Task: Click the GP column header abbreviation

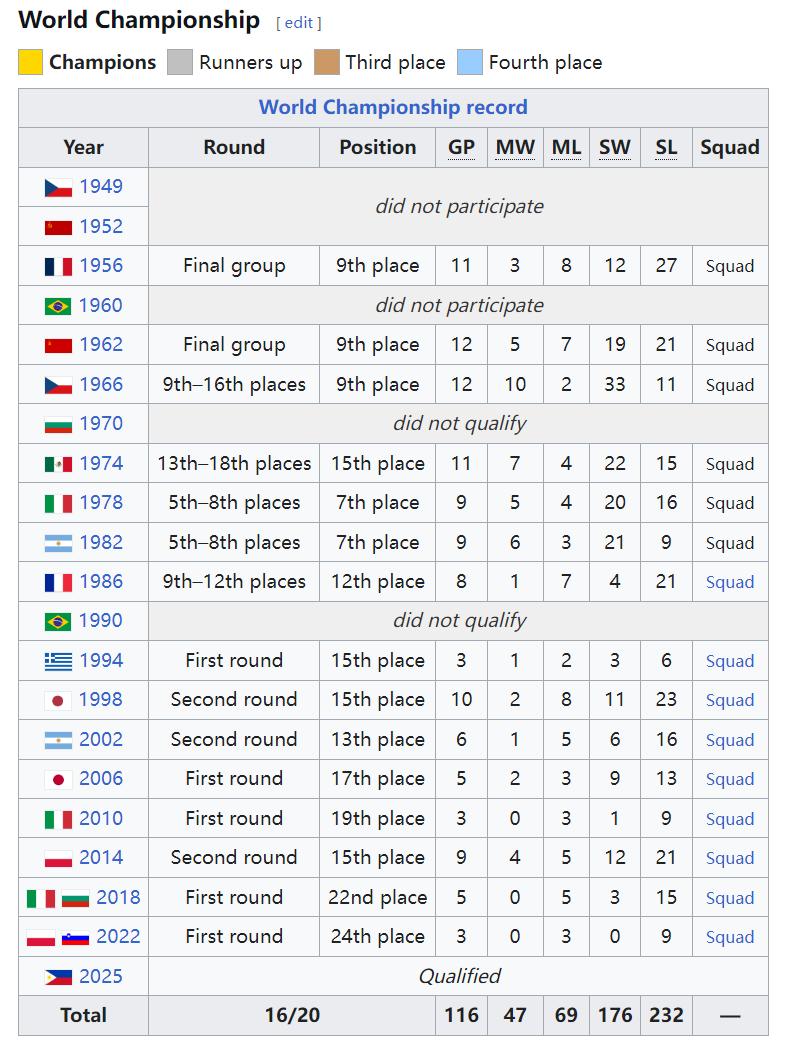Action: point(461,147)
